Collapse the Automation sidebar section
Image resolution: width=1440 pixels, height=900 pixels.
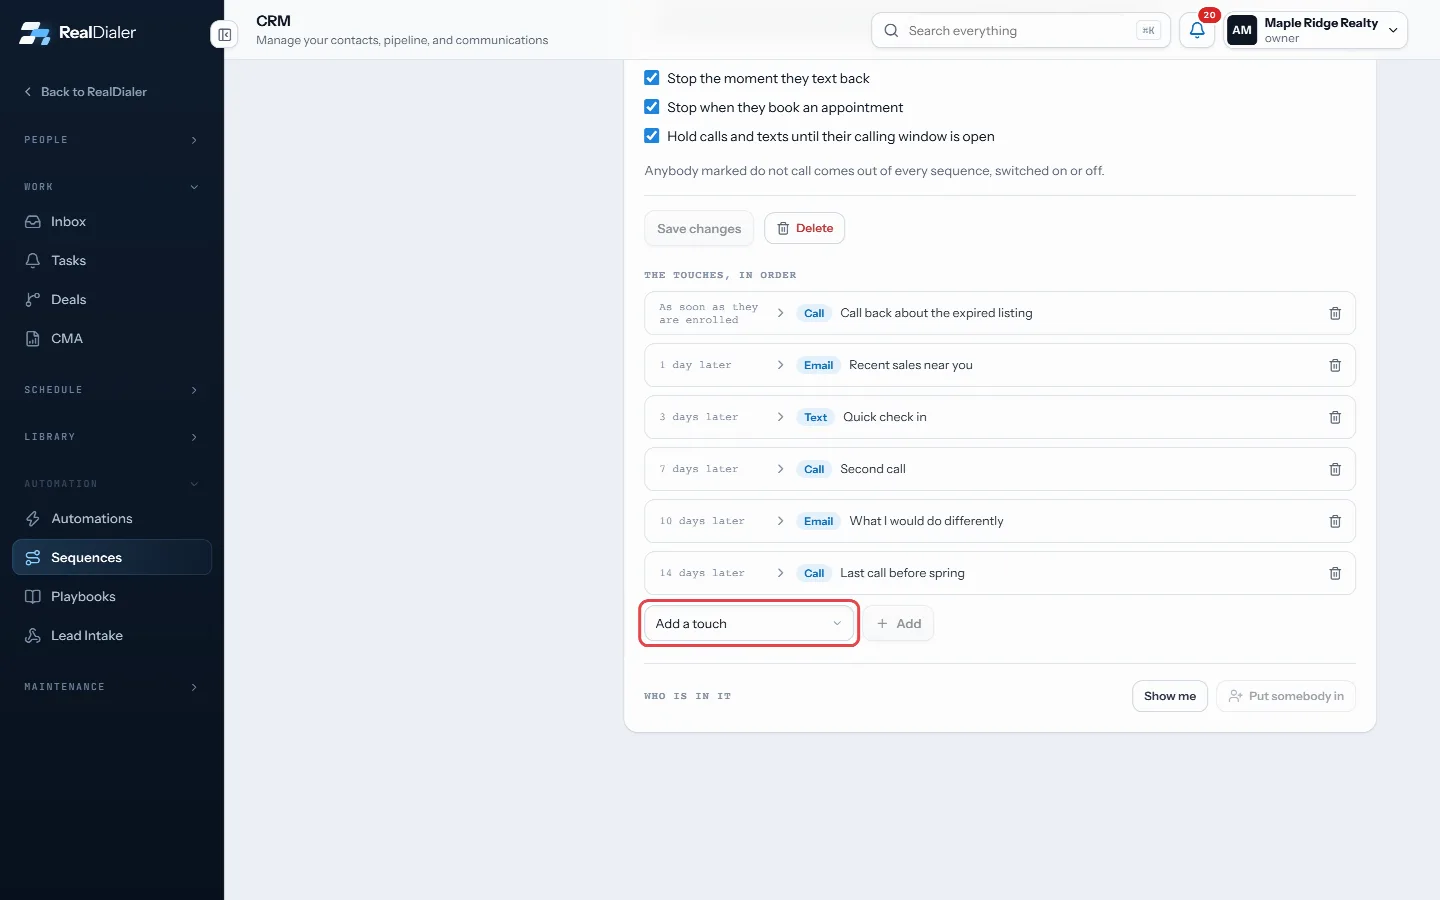pos(112,484)
